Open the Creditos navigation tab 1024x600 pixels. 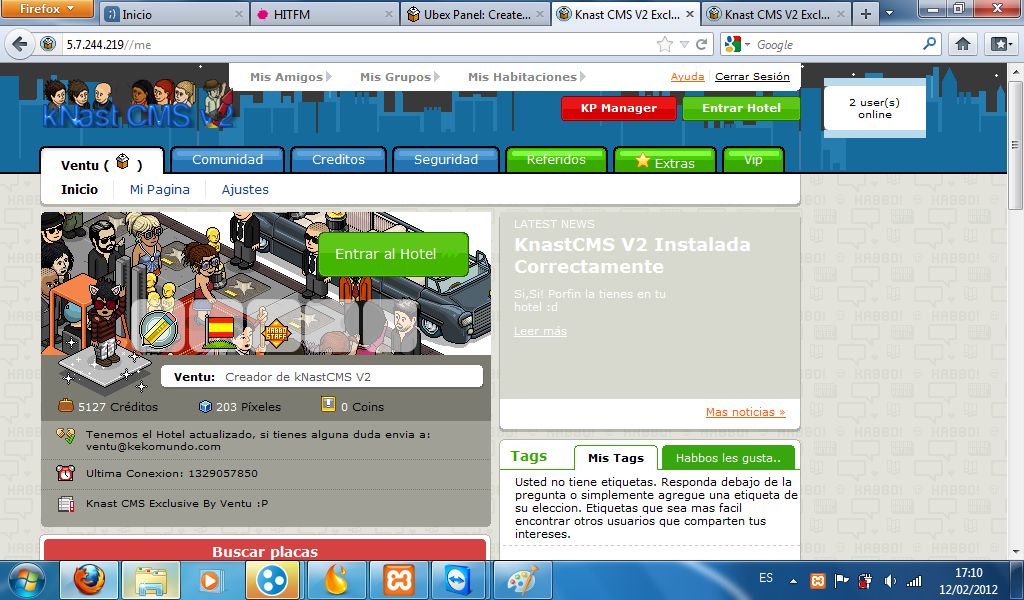point(338,159)
